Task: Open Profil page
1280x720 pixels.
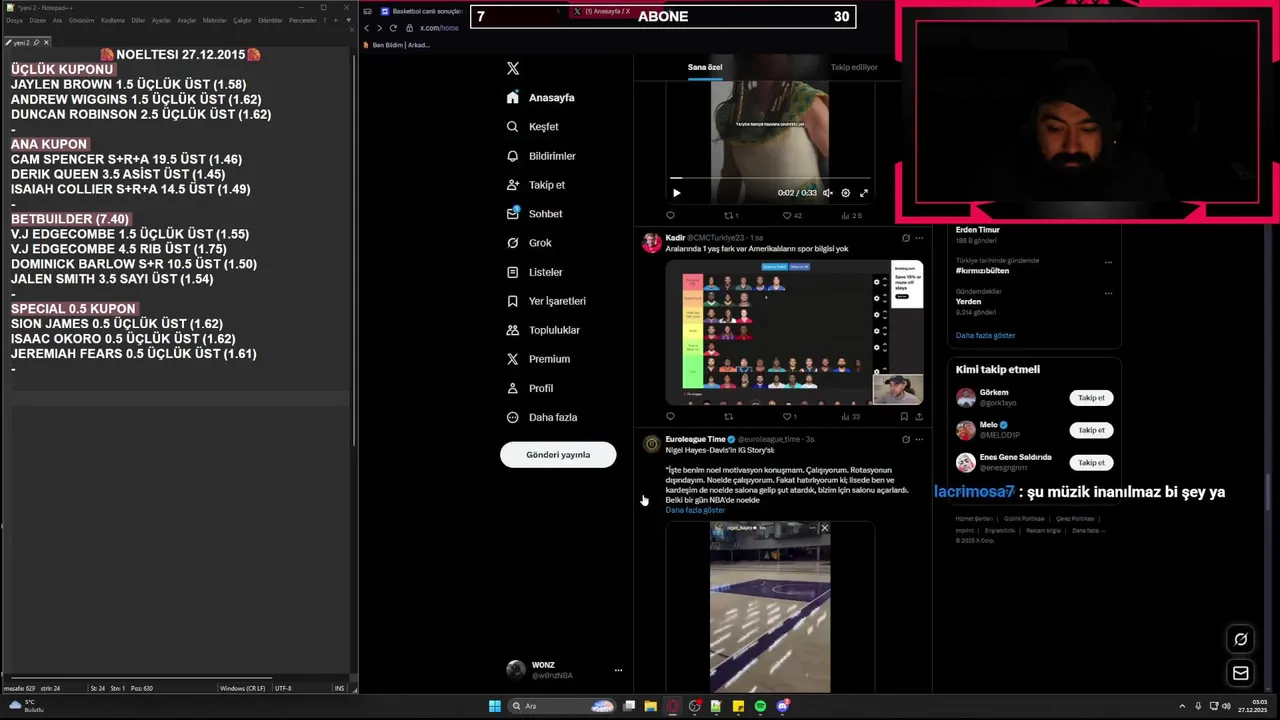Action: pos(529,388)
